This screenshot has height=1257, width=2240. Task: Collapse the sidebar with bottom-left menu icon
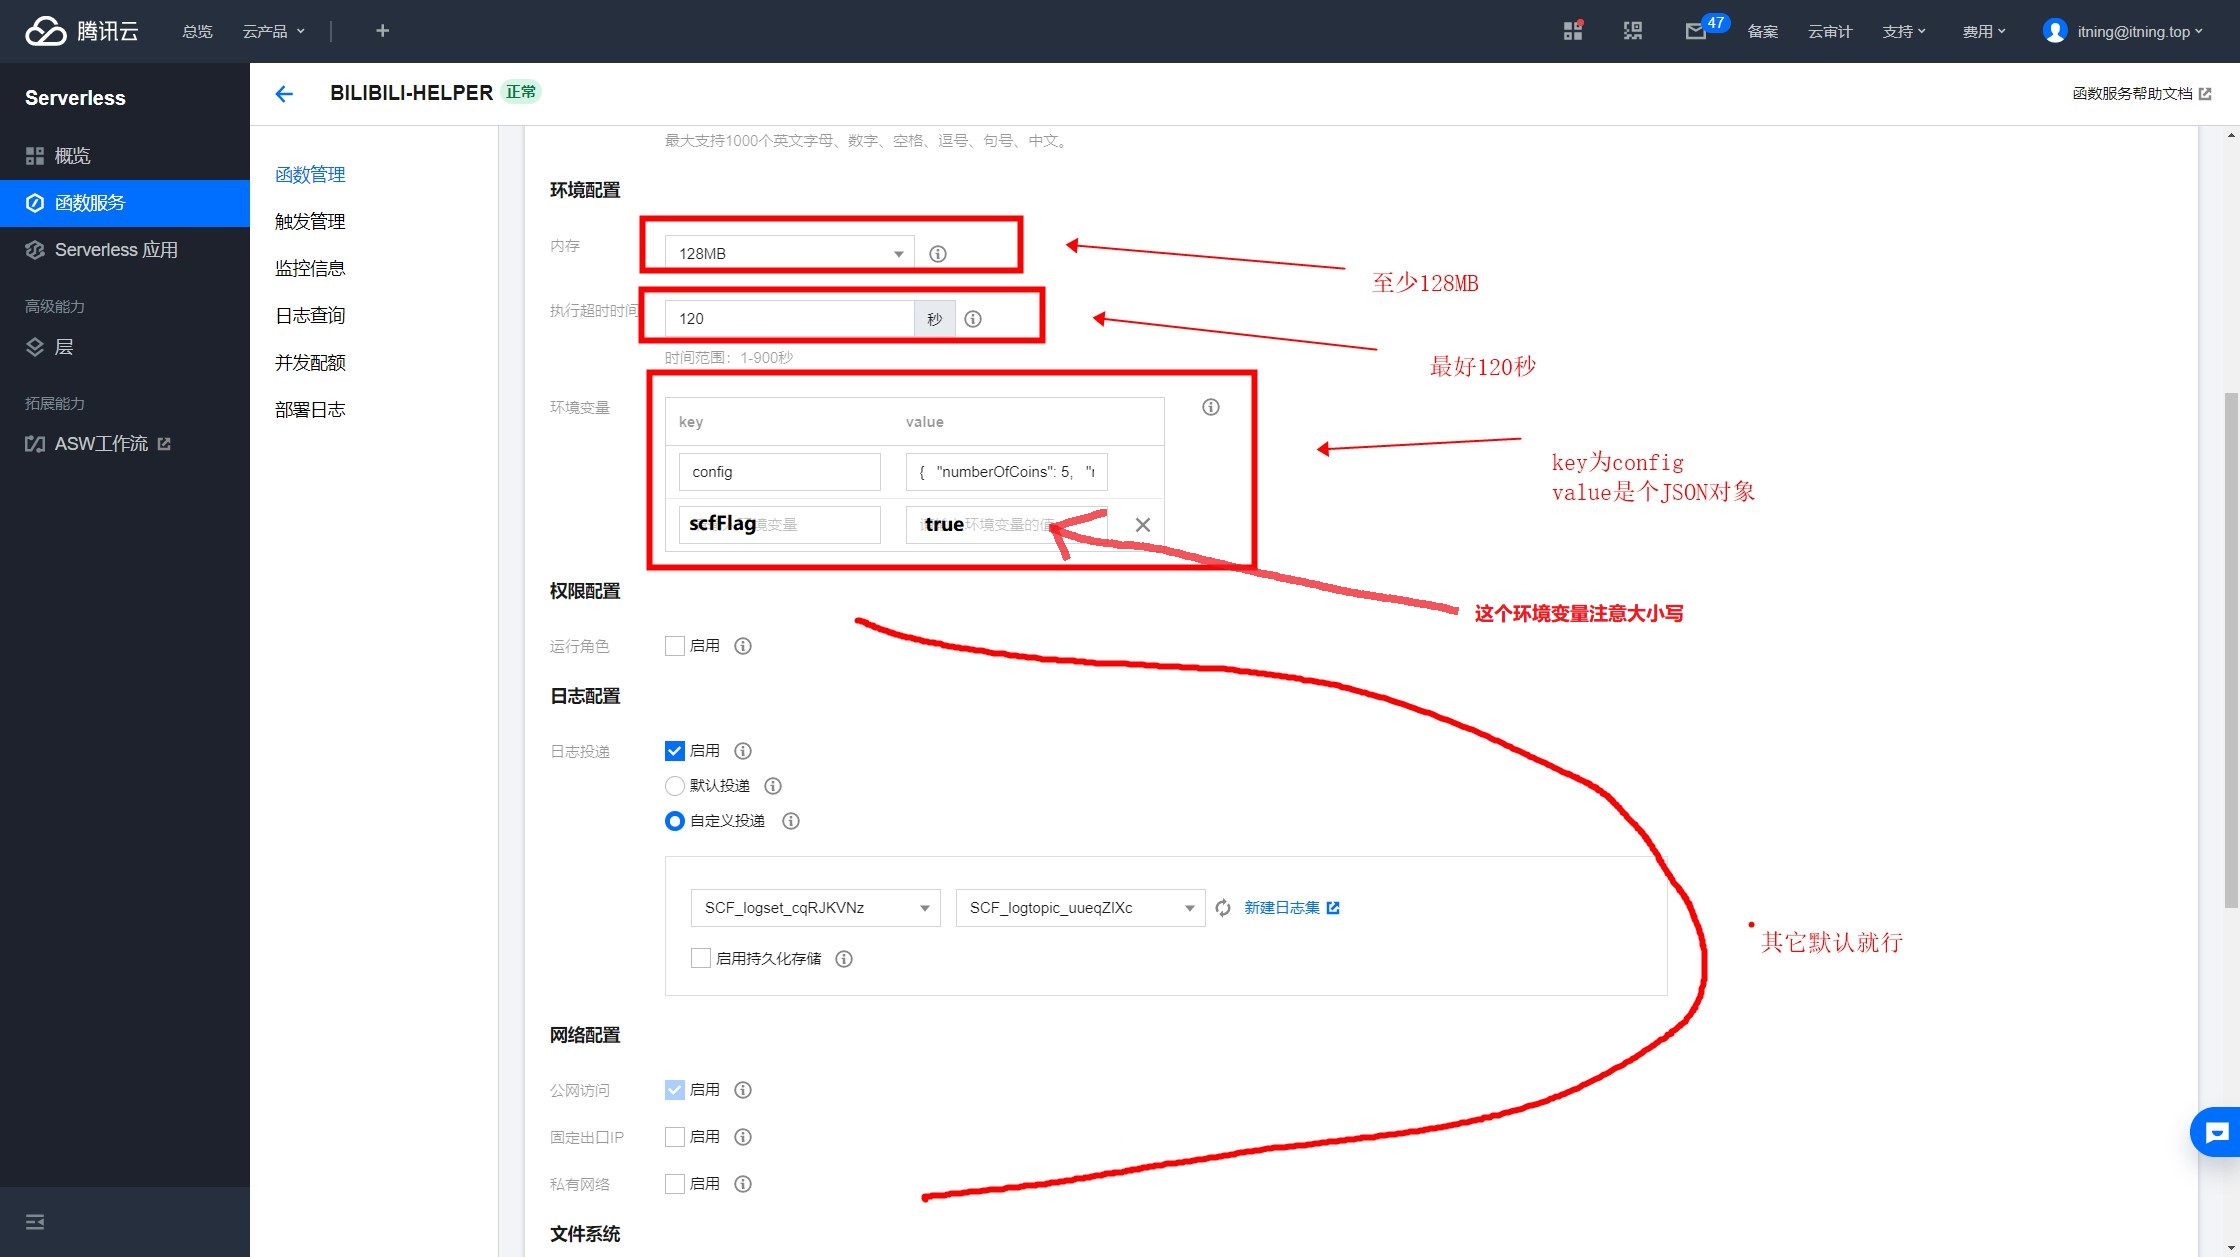pyautogui.click(x=35, y=1222)
